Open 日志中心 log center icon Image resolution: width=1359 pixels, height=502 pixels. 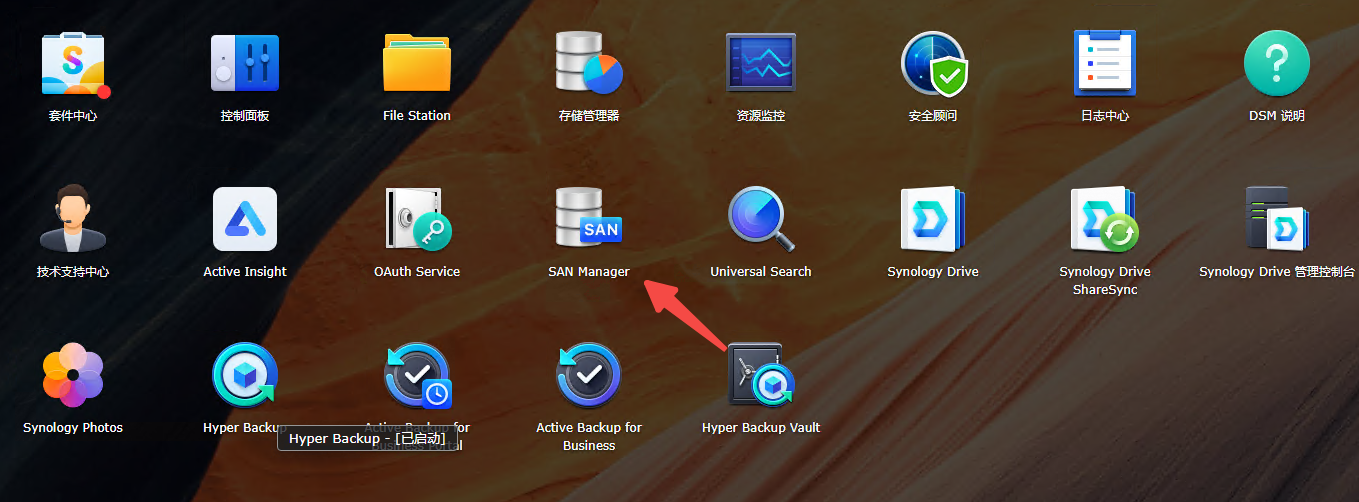coord(1105,63)
